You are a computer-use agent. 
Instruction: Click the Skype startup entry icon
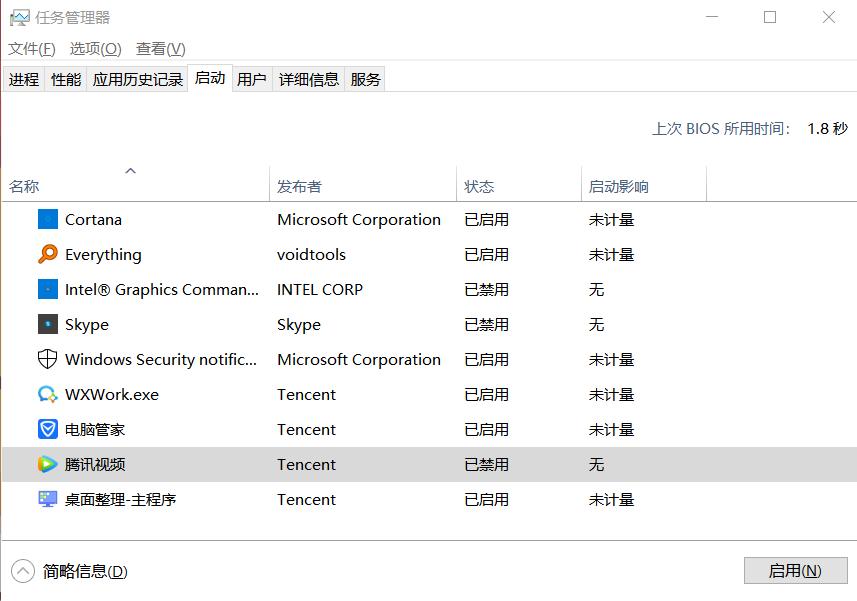pyautogui.click(x=45, y=324)
